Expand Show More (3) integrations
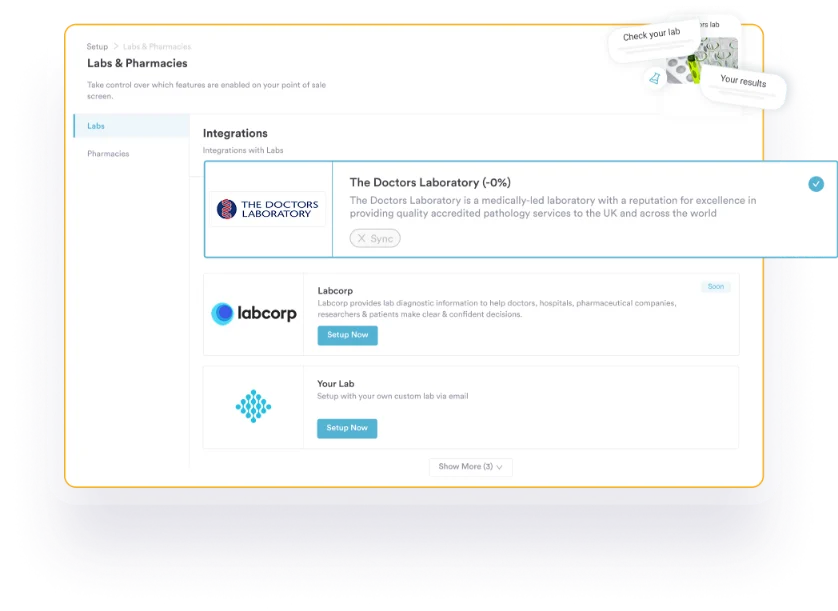 pos(470,467)
